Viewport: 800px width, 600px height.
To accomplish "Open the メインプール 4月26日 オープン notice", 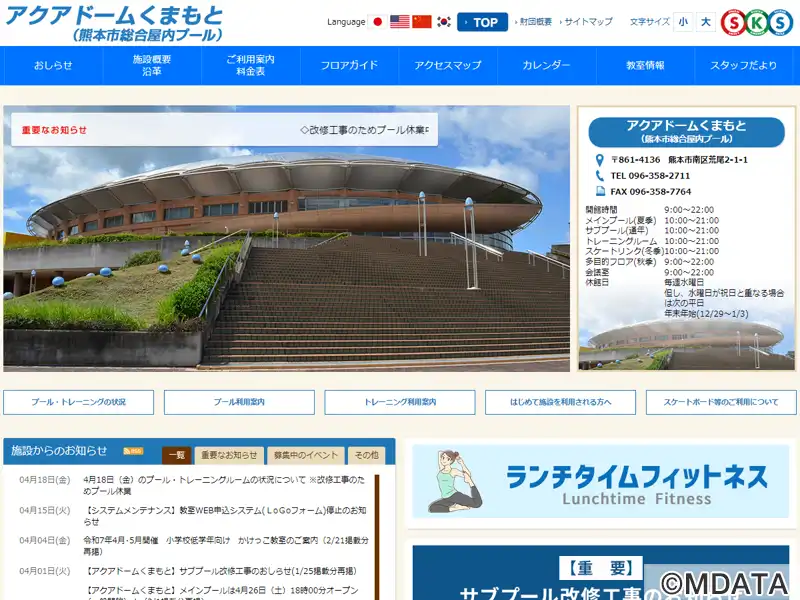I will tap(221, 594).
